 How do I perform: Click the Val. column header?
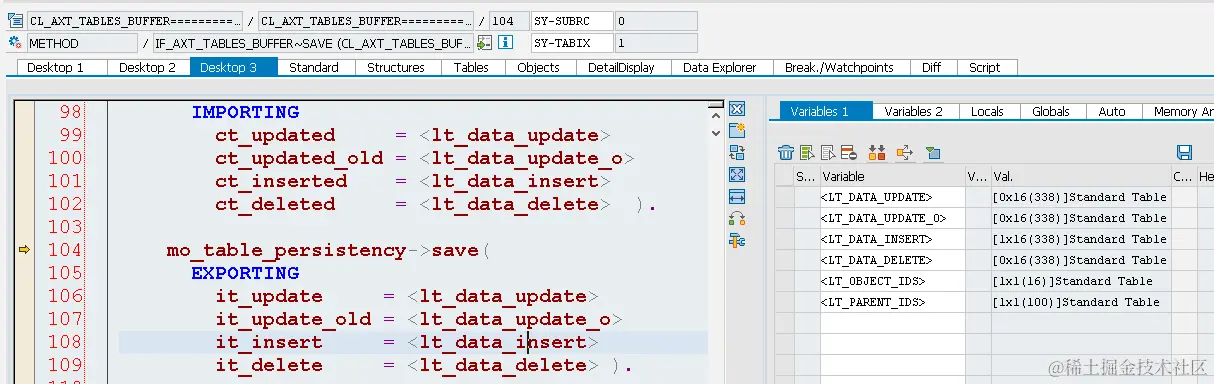(1080, 176)
